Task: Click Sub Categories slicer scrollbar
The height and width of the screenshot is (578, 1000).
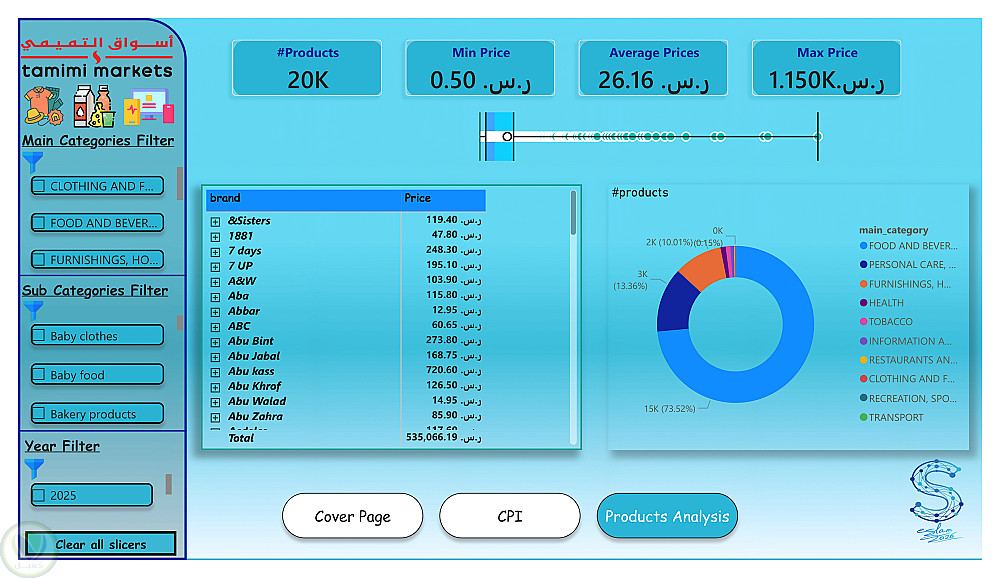Action: [180, 323]
